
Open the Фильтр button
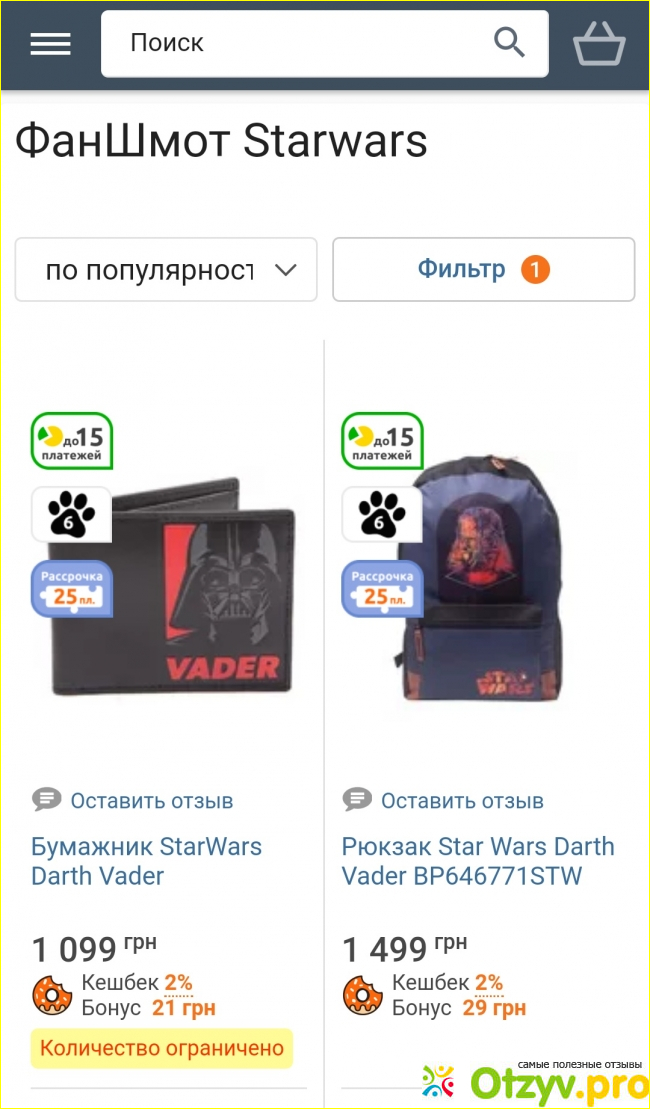pyautogui.click(x=484, y=269)
